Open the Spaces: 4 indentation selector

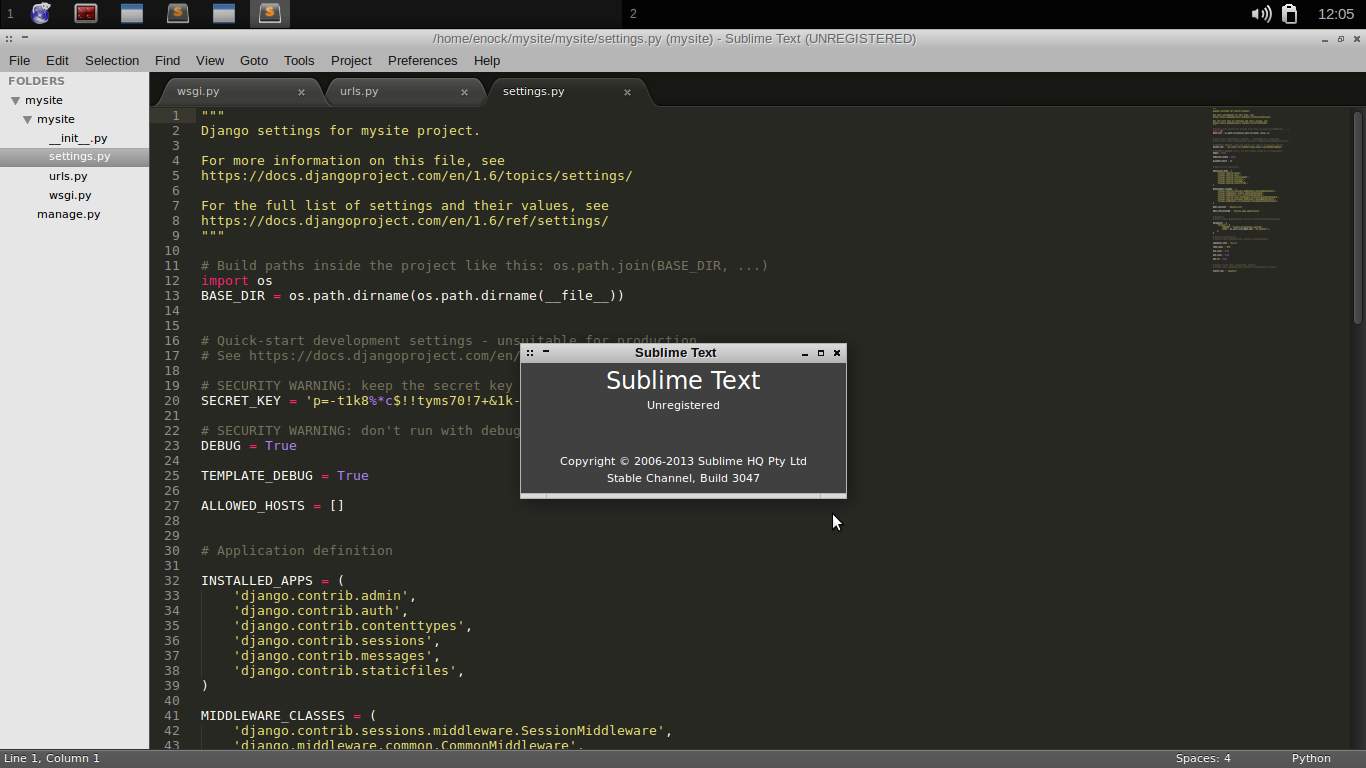point(1203,758)
